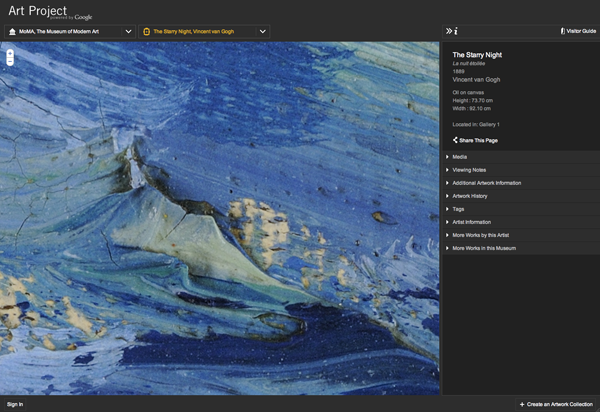Expand the Viewing Notes section
600x412 pixels.
click(521, 170)
